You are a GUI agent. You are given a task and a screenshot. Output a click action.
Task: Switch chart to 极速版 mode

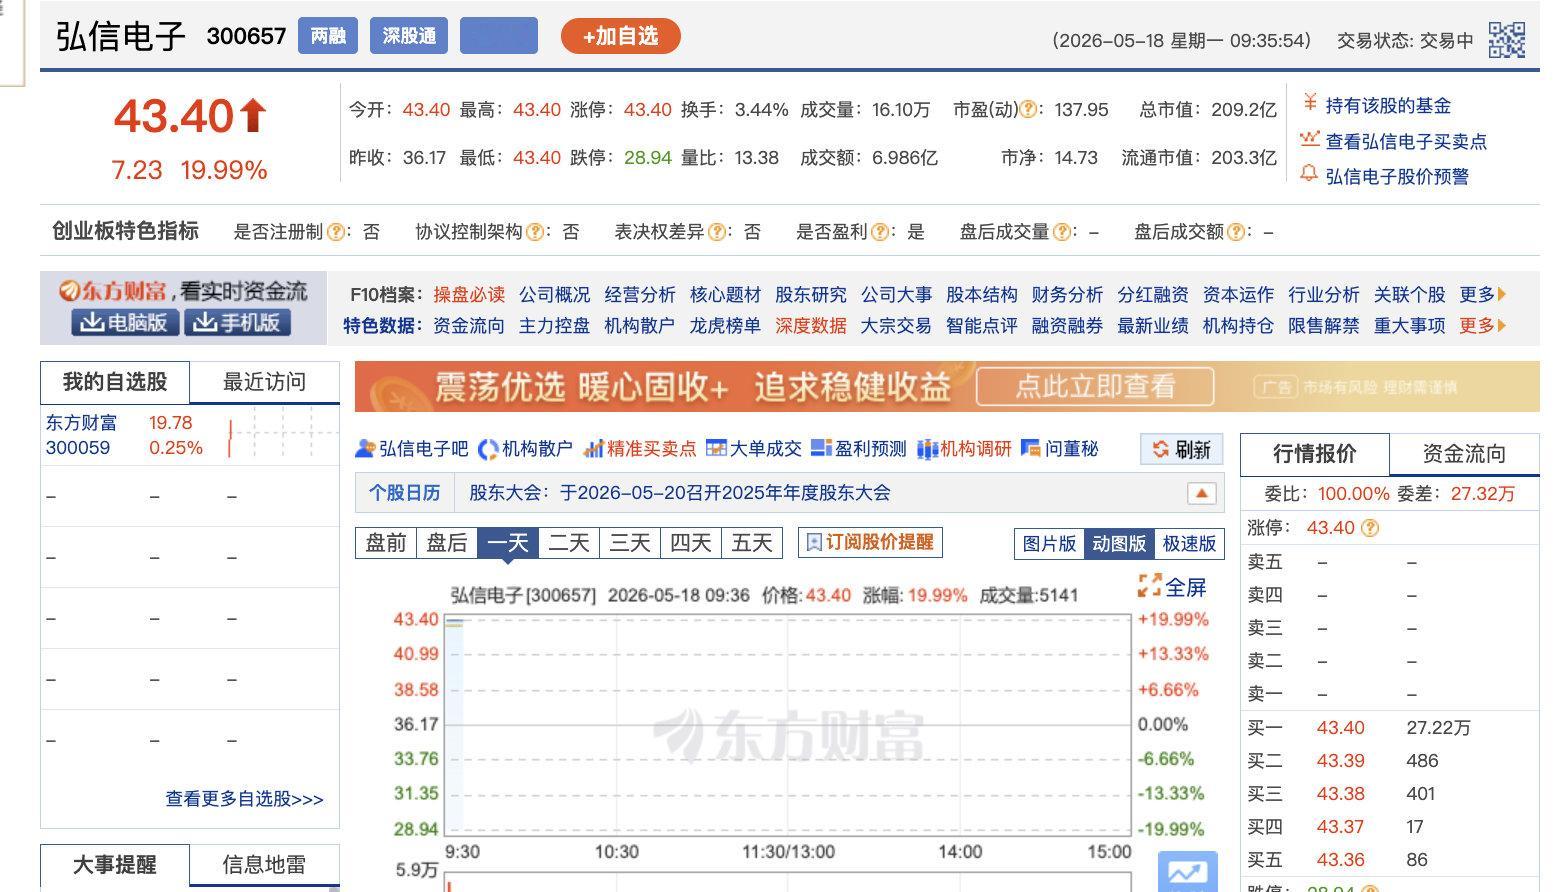1189,543
